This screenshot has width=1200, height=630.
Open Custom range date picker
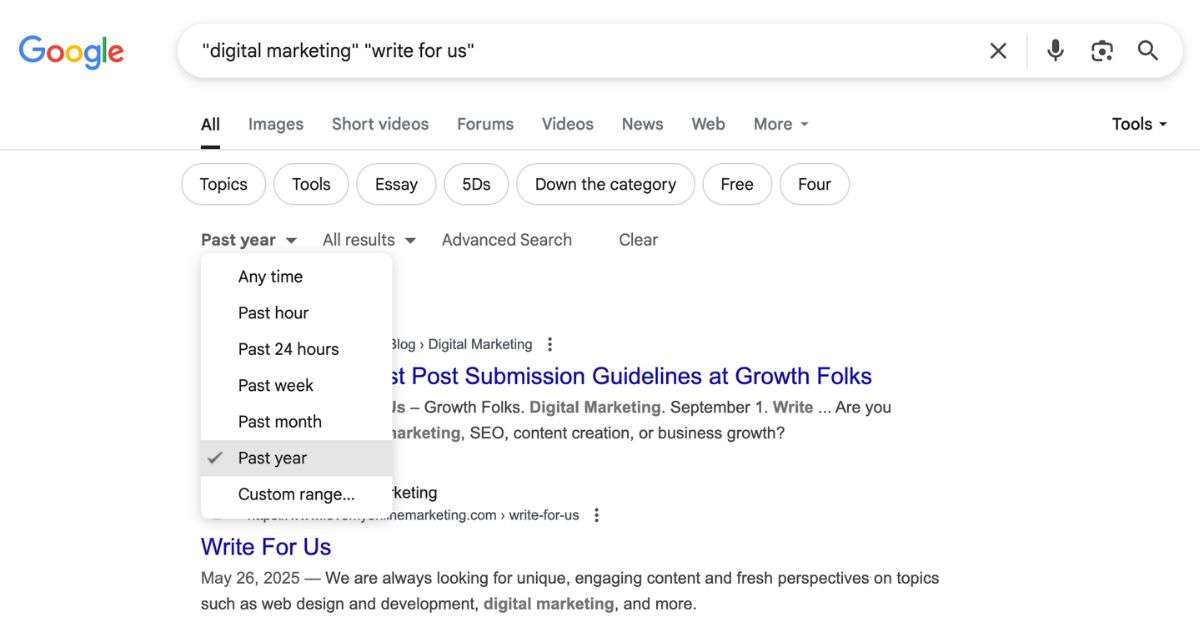coord(295,493)
